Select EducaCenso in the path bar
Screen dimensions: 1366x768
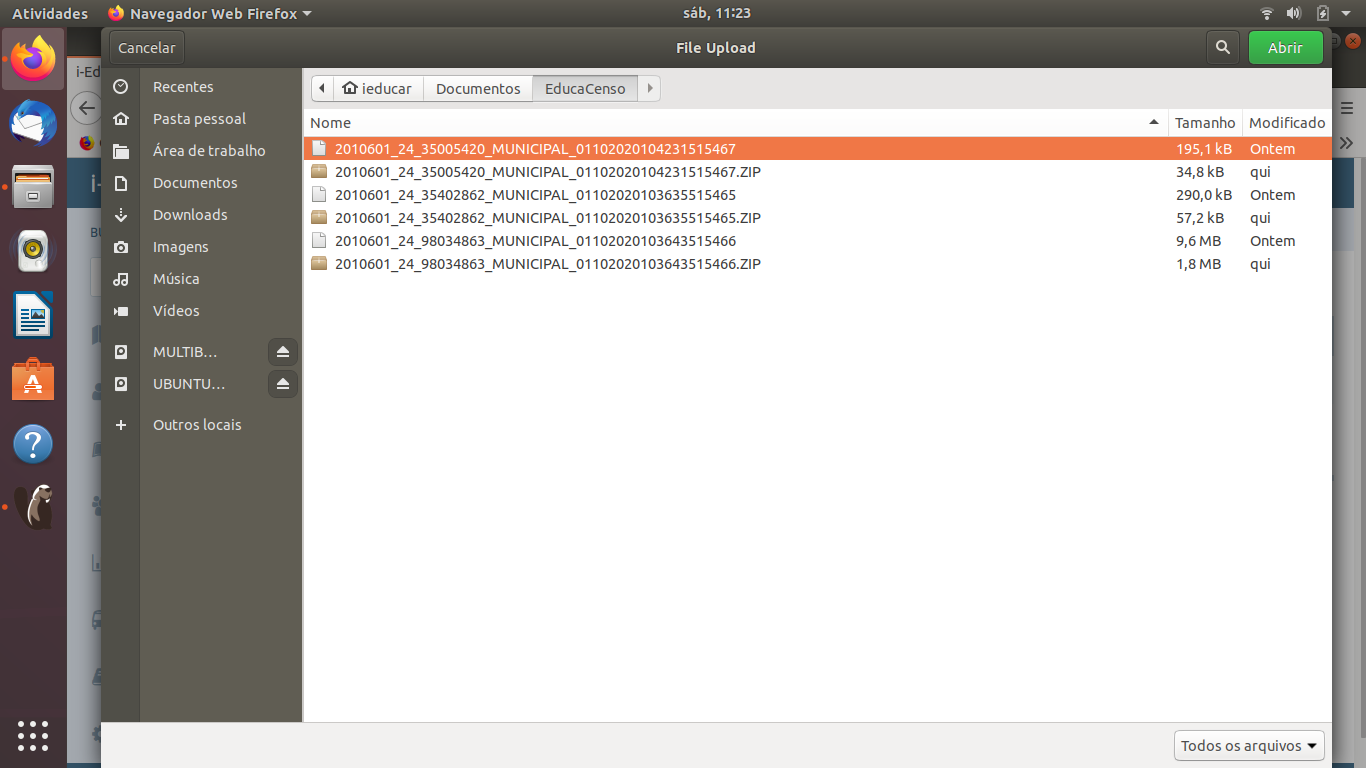pos(585,88)
